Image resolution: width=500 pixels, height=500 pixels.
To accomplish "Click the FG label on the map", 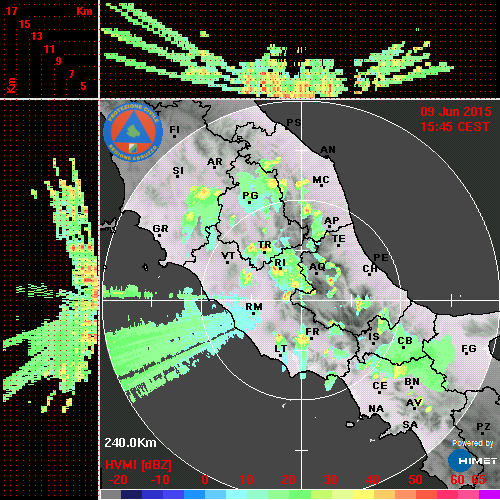I will point(469,349).
